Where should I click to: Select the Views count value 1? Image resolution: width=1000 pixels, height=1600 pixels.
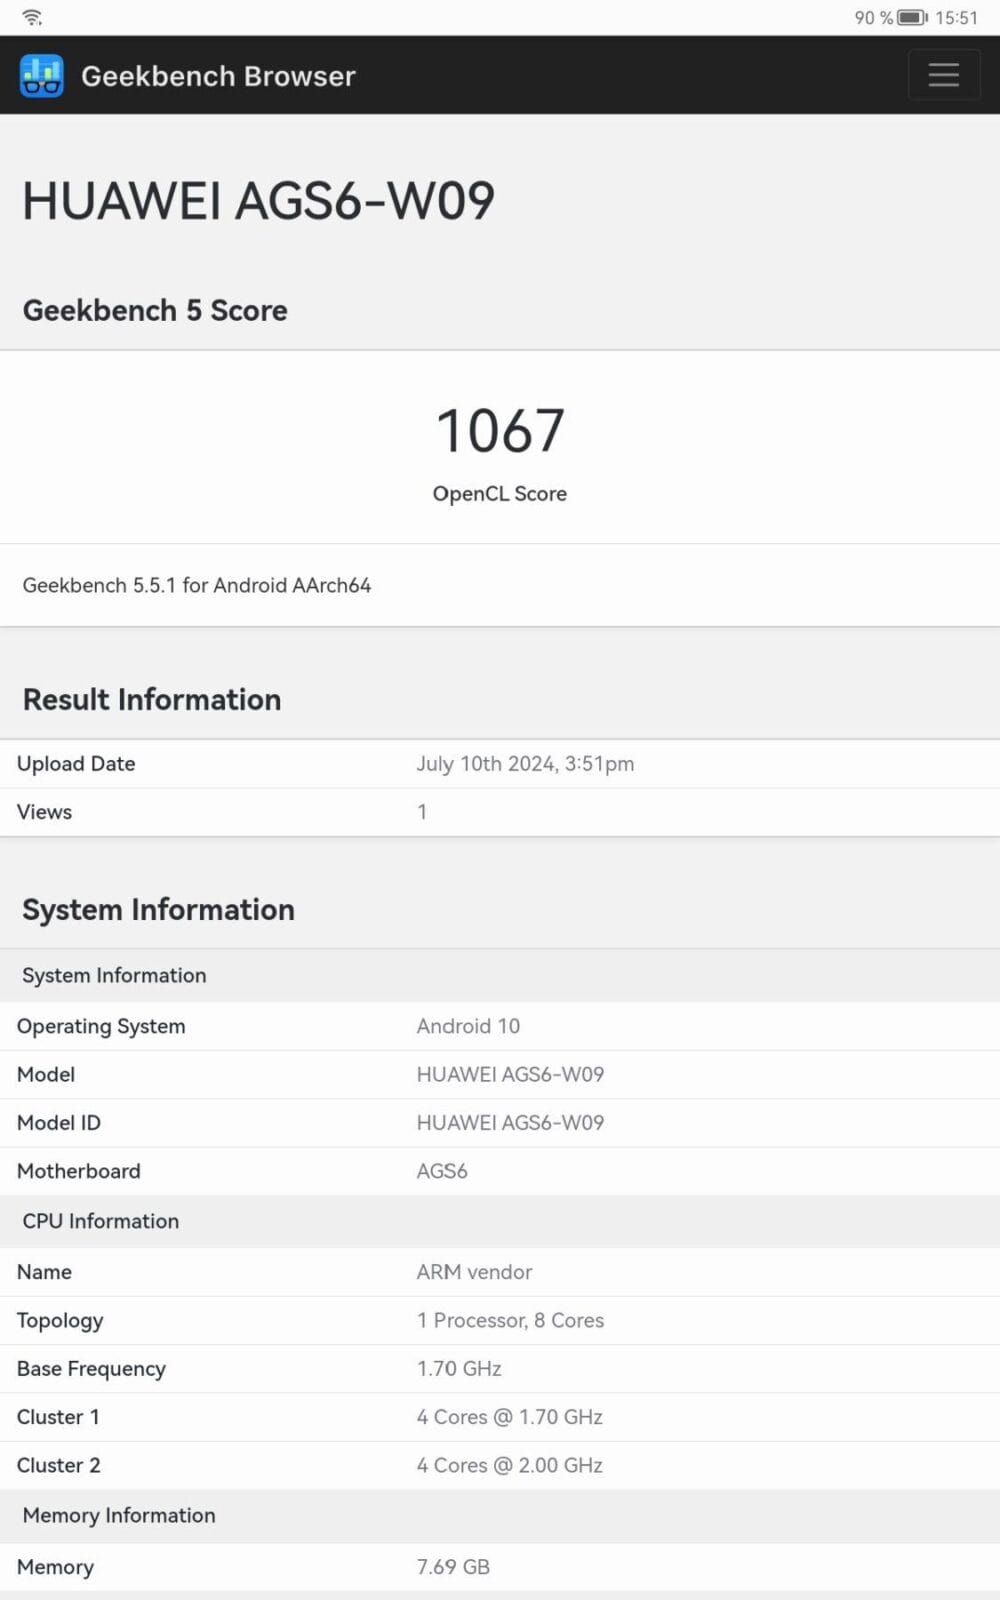pyautogui.click(x=422, y=812)
